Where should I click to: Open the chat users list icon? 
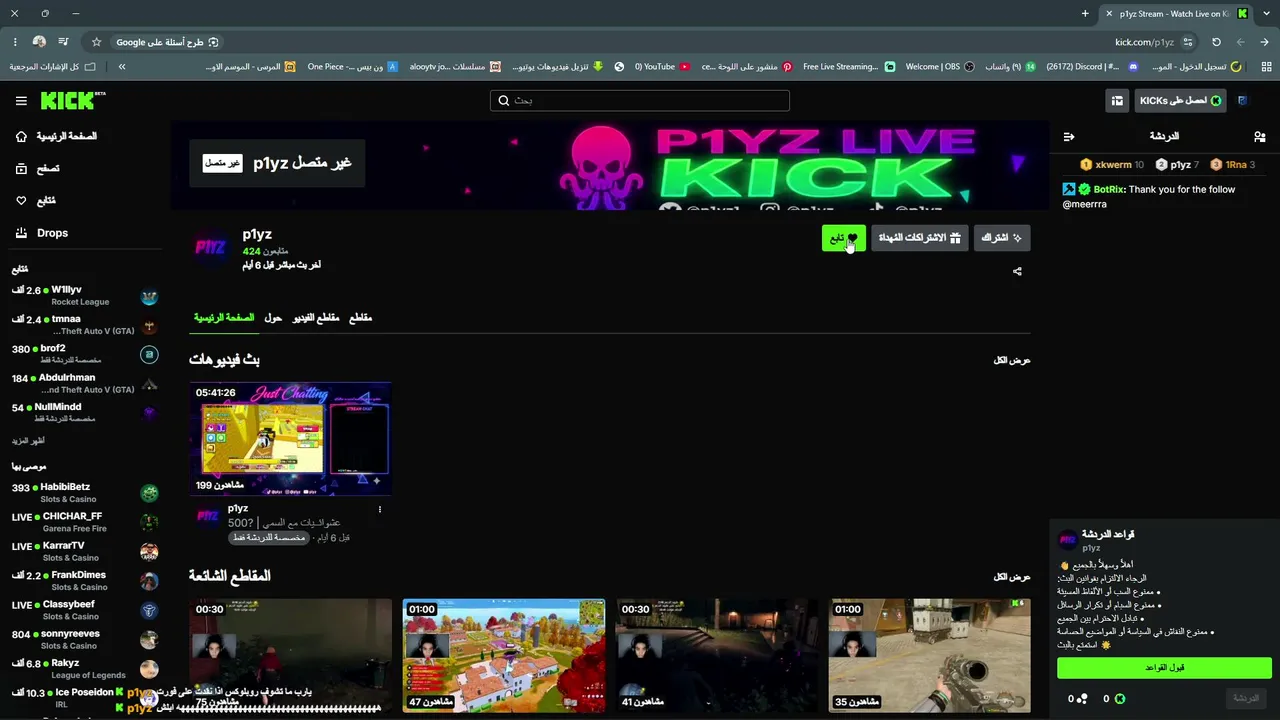[1259, 136]
